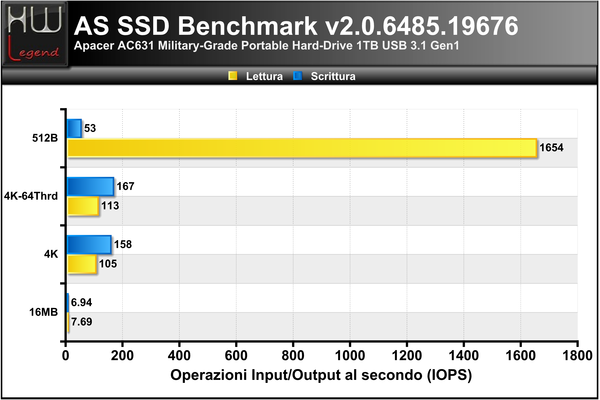Image resolution: width=600 pixels, height=400 pixels.
Task: Click the x-axis tick label 200
Action: point(122,356)
